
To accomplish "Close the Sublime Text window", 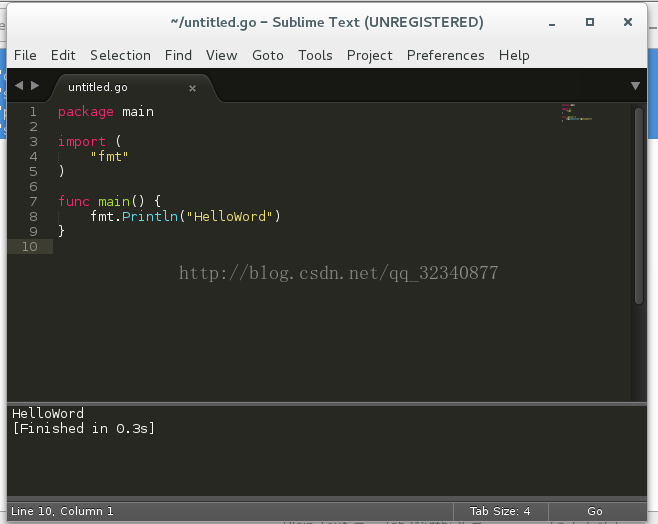I will (628, 22).
